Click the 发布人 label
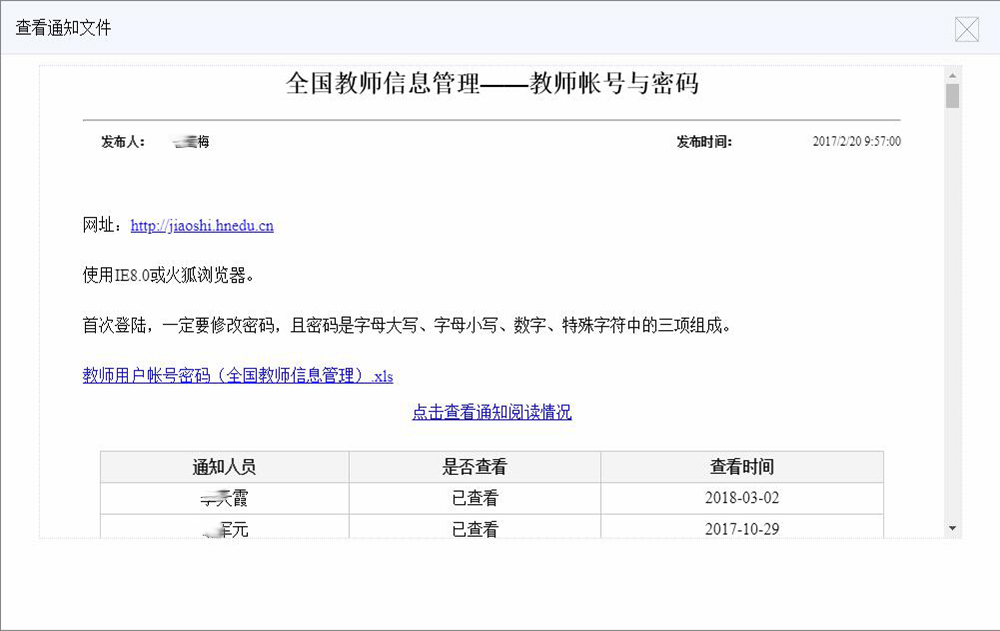This screenshot has height=631, width=1000. coord(123,142)
